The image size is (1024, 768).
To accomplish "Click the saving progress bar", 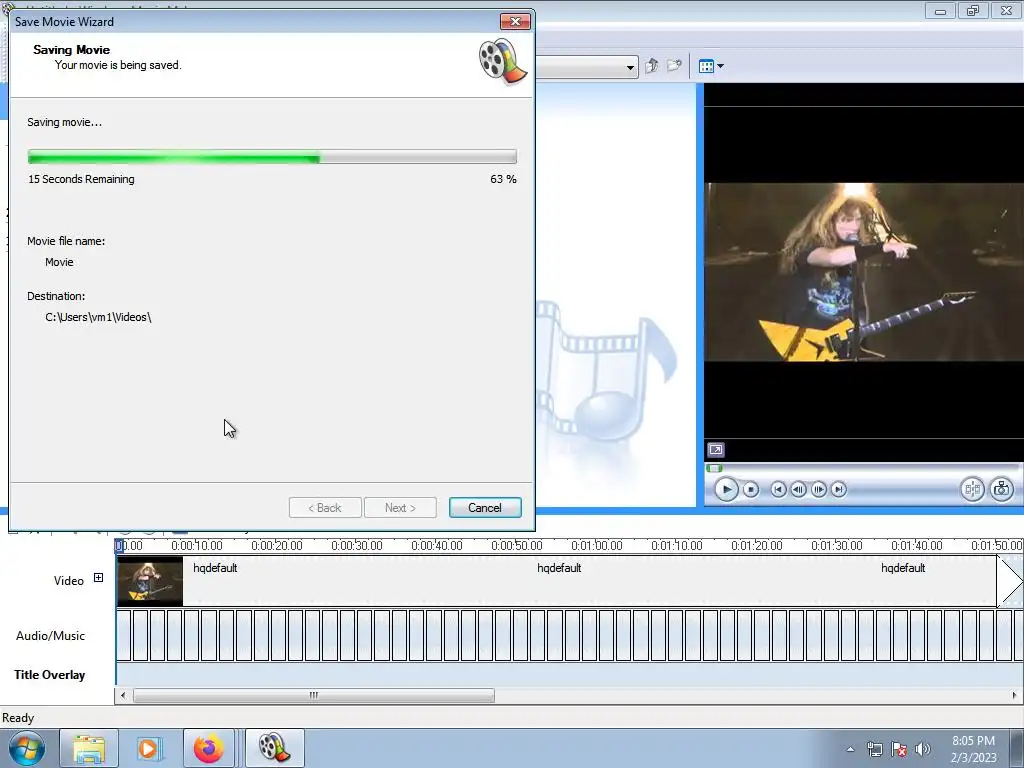I will [272, 157].
